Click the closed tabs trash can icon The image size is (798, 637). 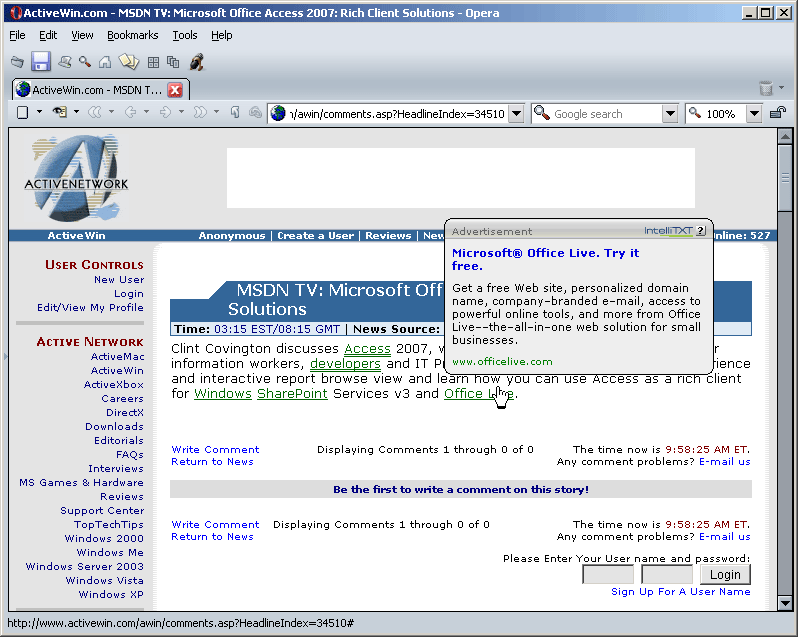point(766,88)
